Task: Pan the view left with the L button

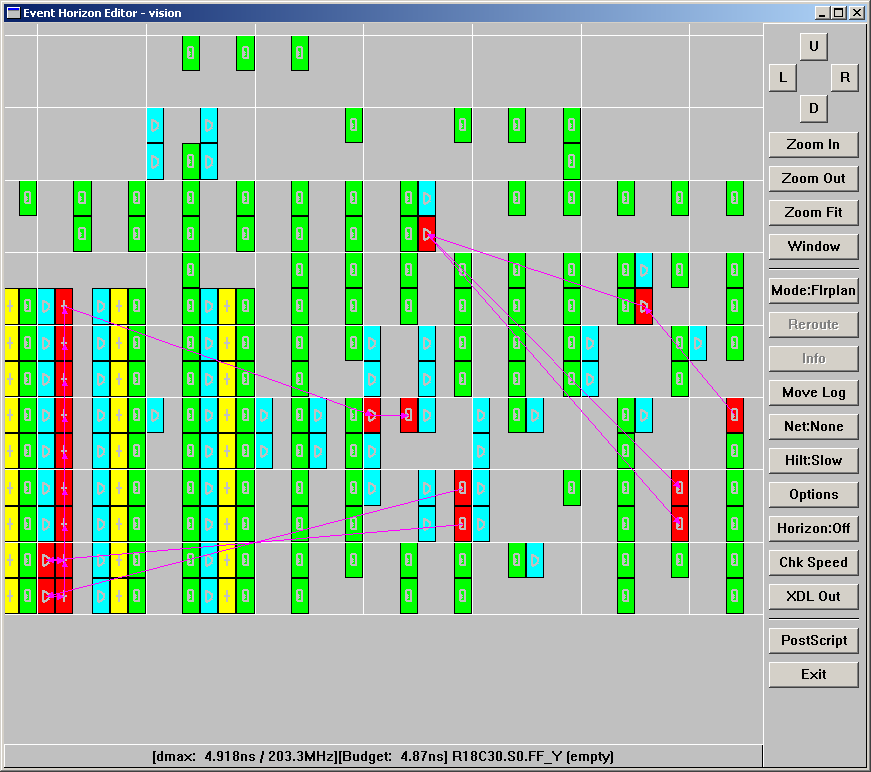Action: click(783, 77)
